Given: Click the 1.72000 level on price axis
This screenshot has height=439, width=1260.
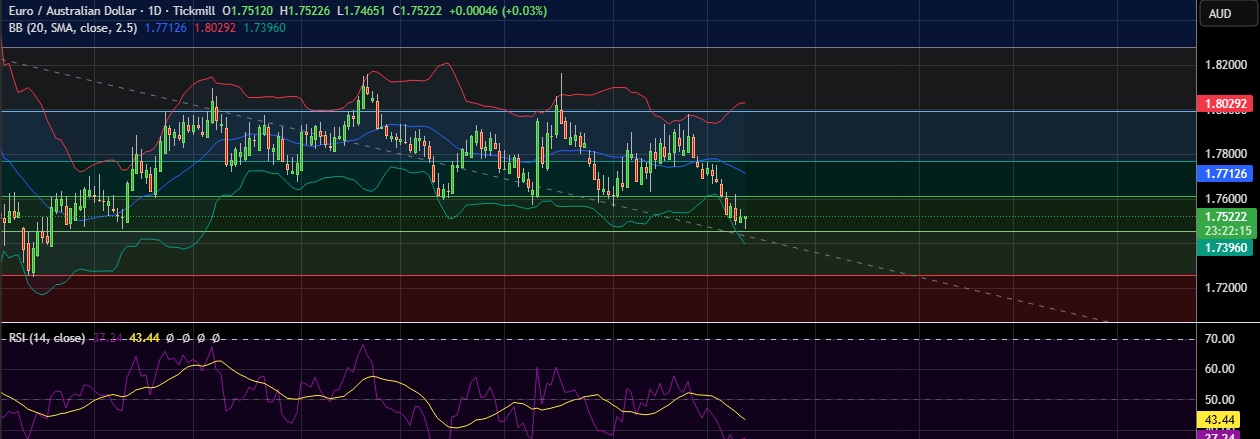Looking at the screenshot, I should coord(1225,288).
